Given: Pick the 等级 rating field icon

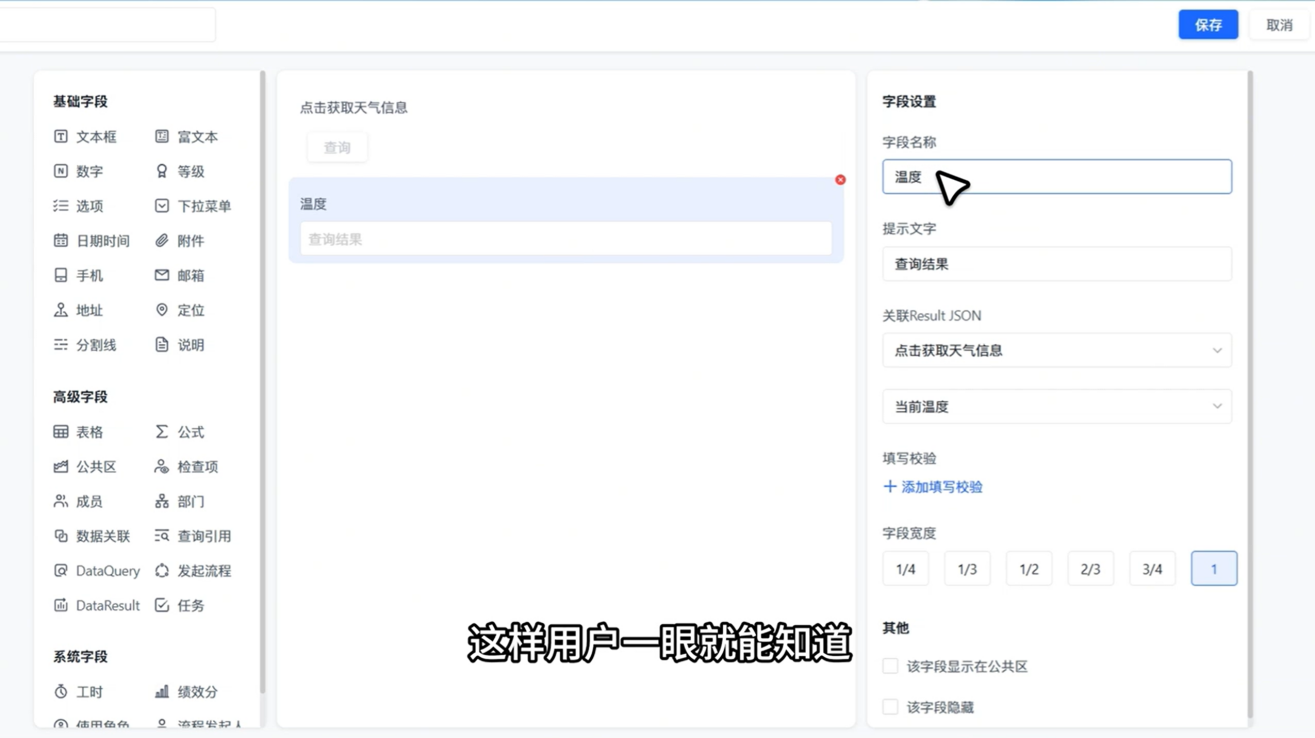Looking at the screenshot, I should 162,171.
